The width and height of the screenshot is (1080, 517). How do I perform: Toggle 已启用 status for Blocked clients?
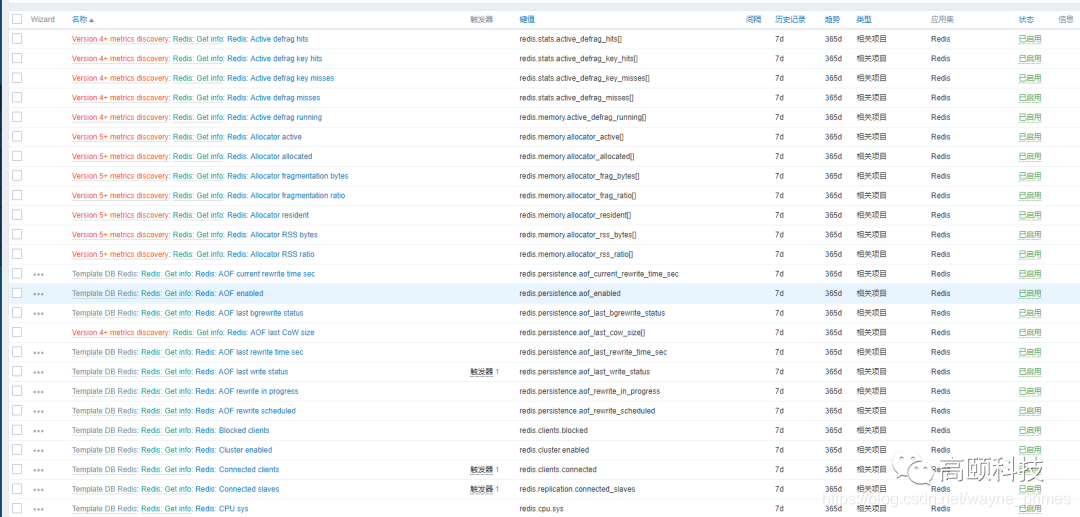pos(1030,430)
